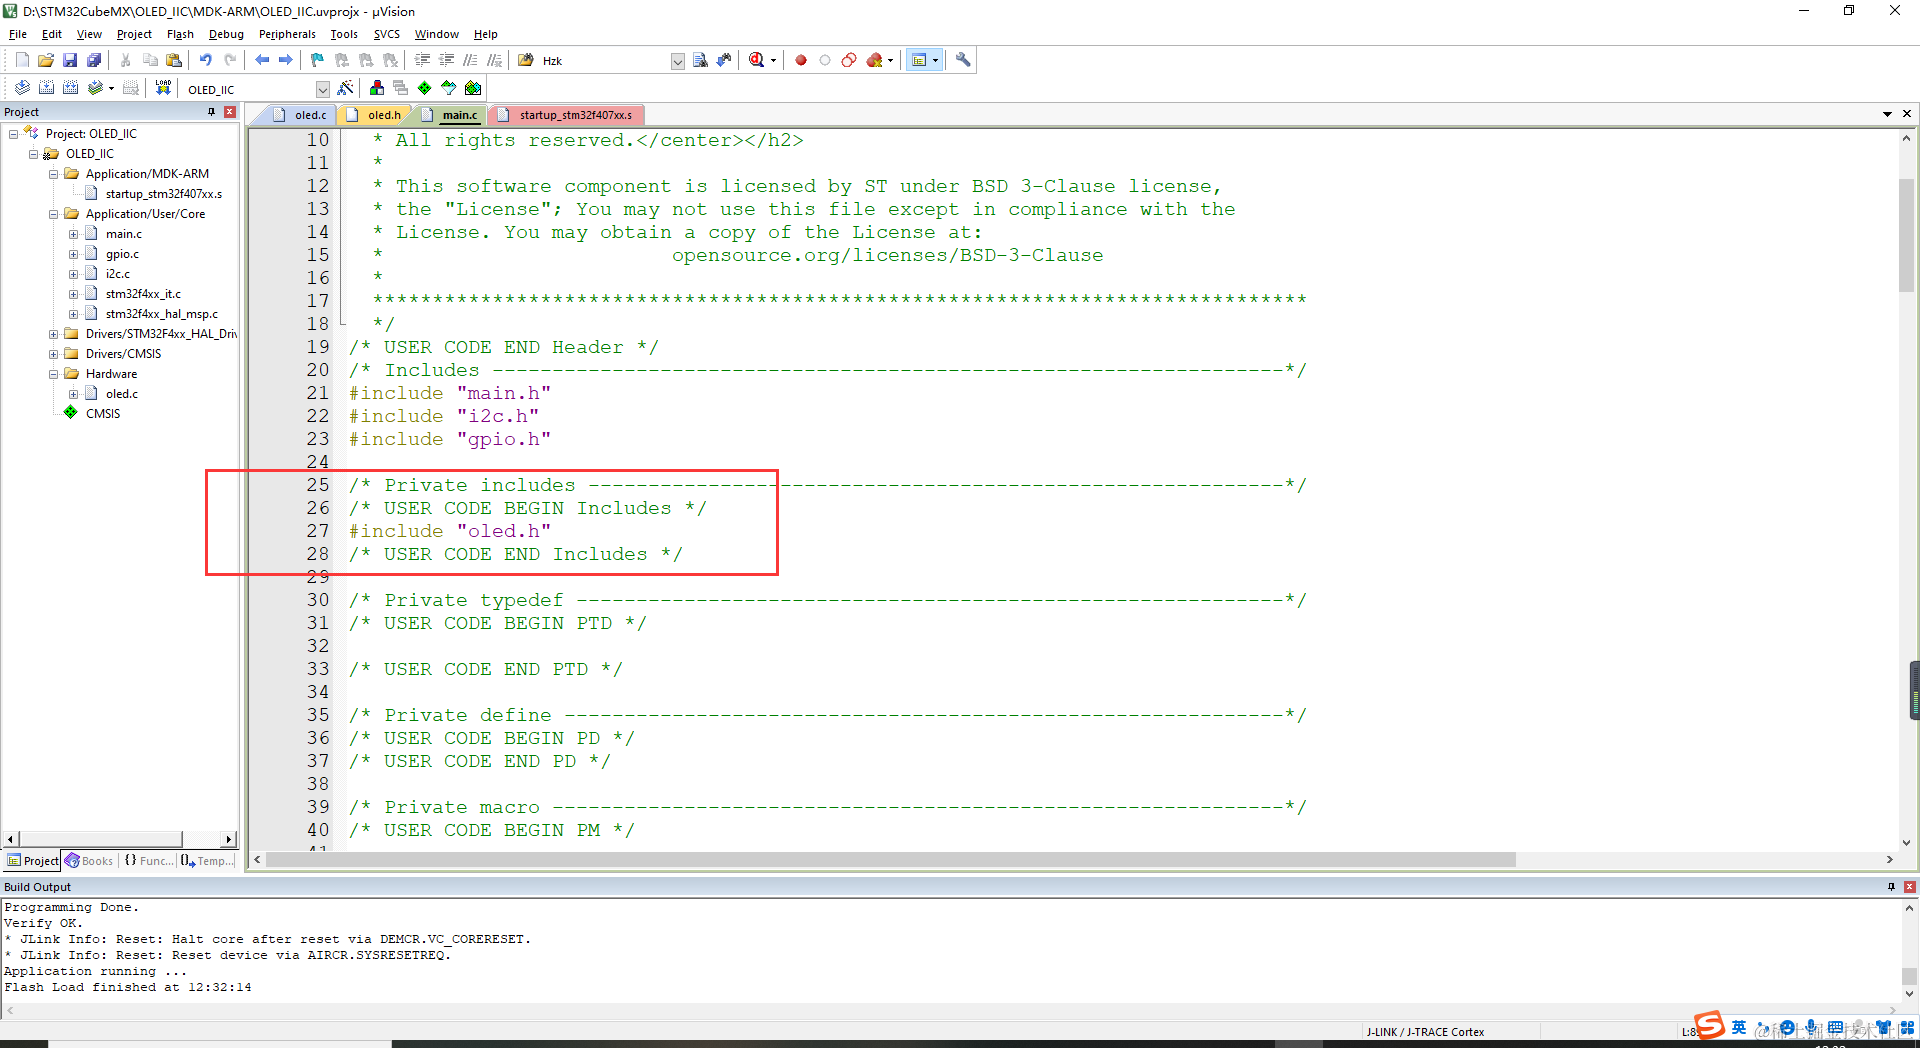Start a debug session with the magnifier 'd' icon

757,60
